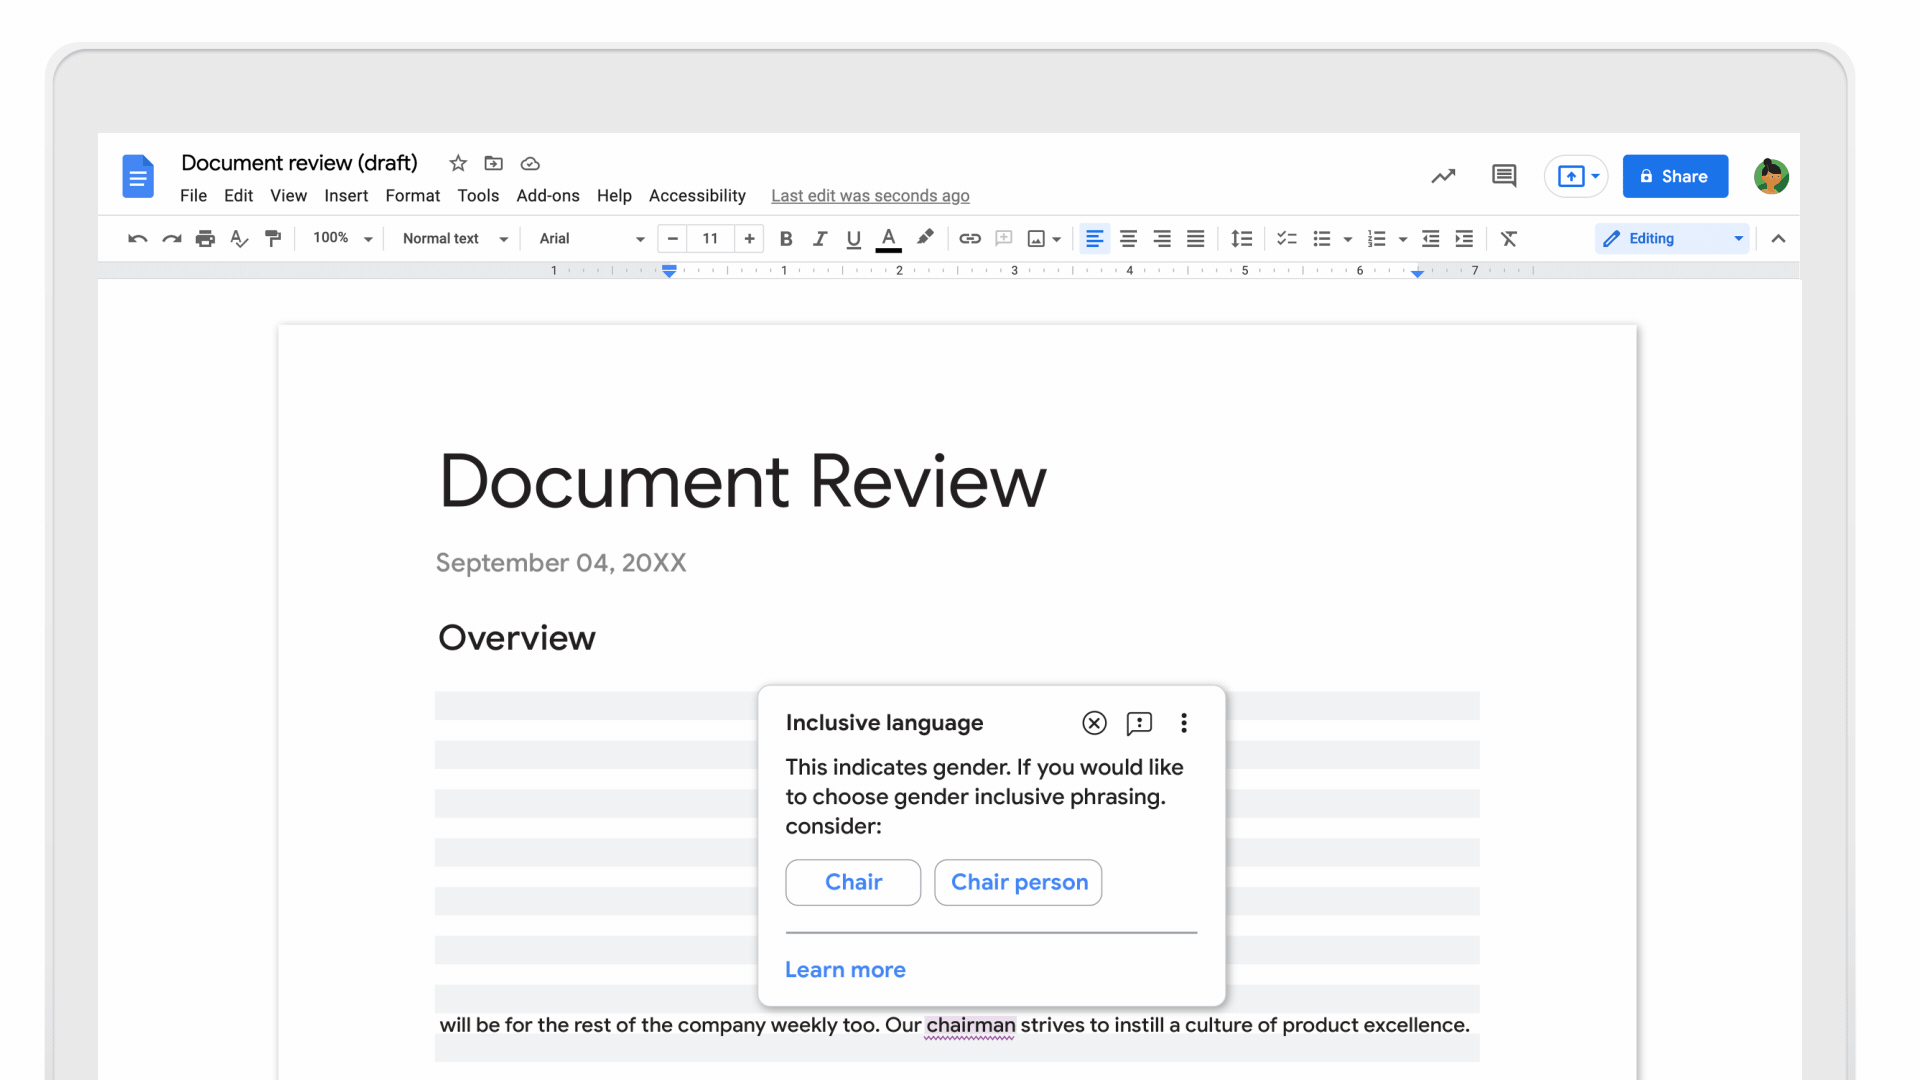Open the View menu
The width and height of the screenshot is (1920, 1080).
tap(287, 195)
